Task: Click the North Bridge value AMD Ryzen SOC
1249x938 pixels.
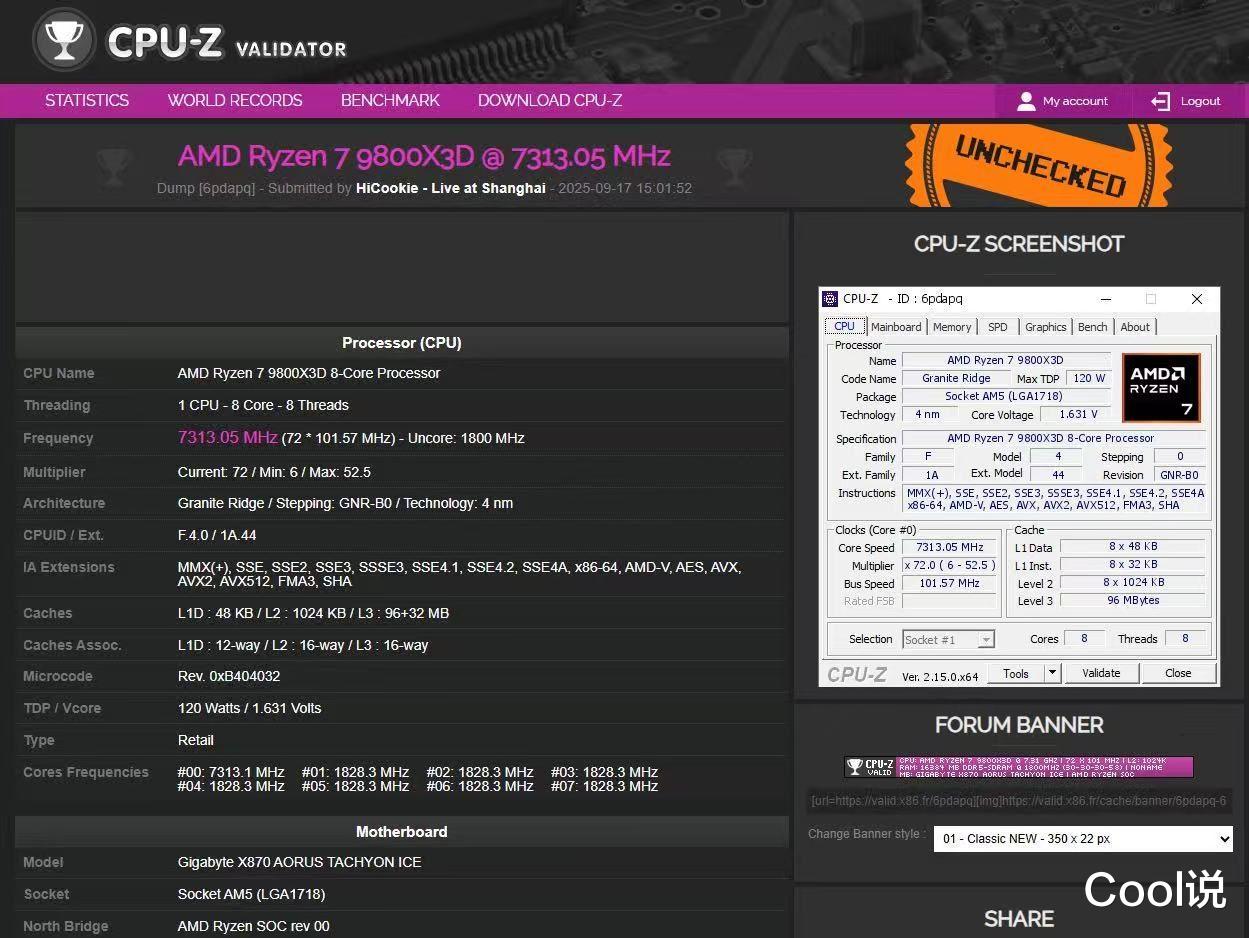Action: tap(254, 926)
